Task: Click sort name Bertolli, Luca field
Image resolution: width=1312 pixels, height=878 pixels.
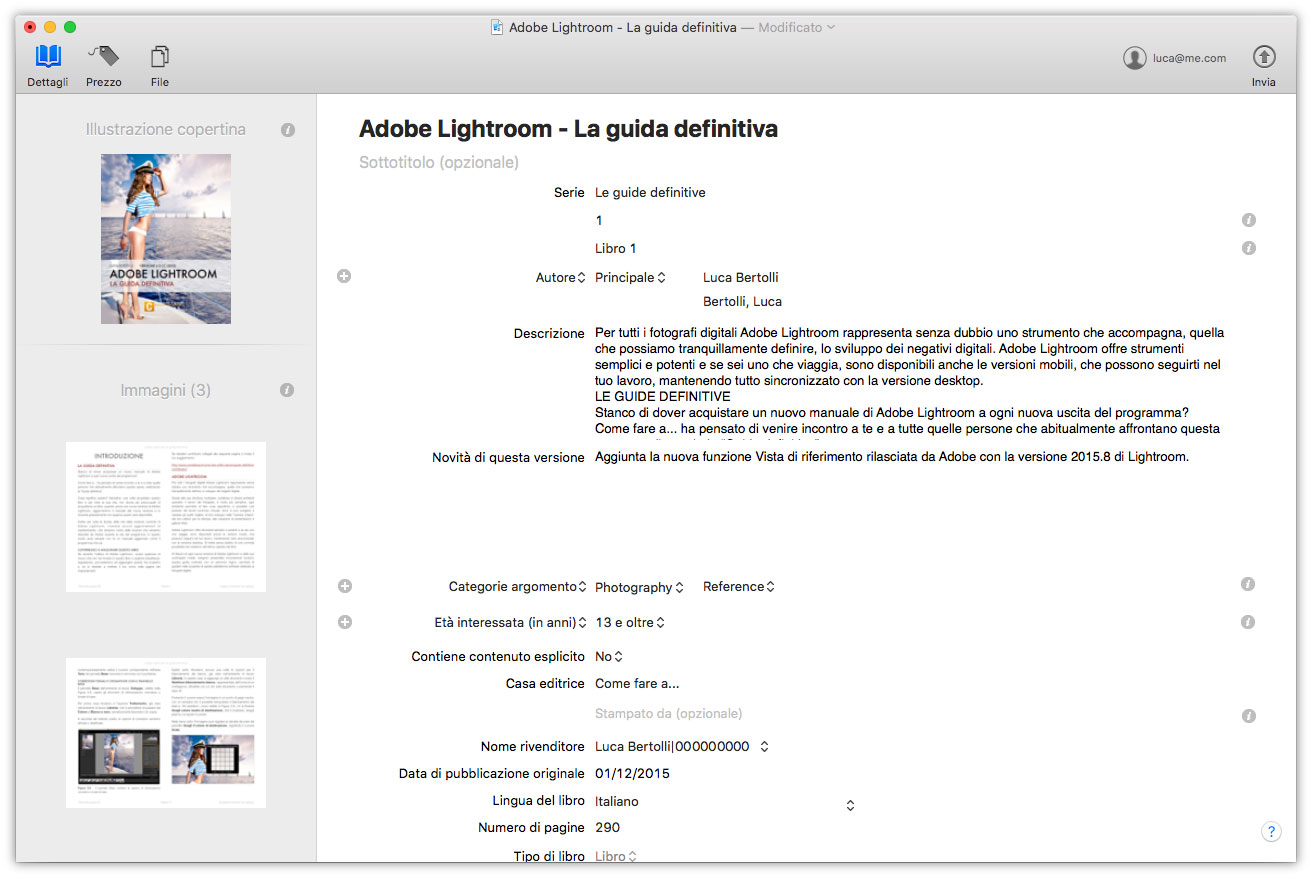Action: 743,302
